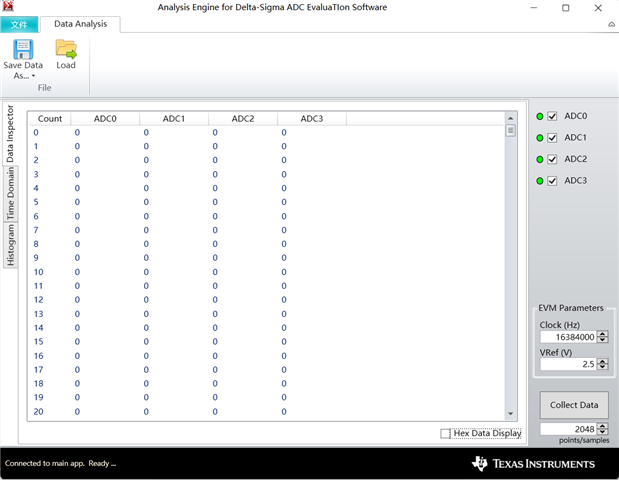Click the ADC3 green status indicator
The image size is (619, 480).
pos(540,181)
